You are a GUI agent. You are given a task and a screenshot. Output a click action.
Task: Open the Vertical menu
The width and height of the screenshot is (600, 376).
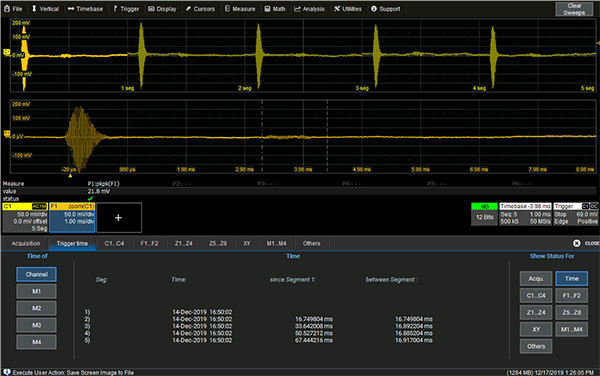[x=45, y=8]
